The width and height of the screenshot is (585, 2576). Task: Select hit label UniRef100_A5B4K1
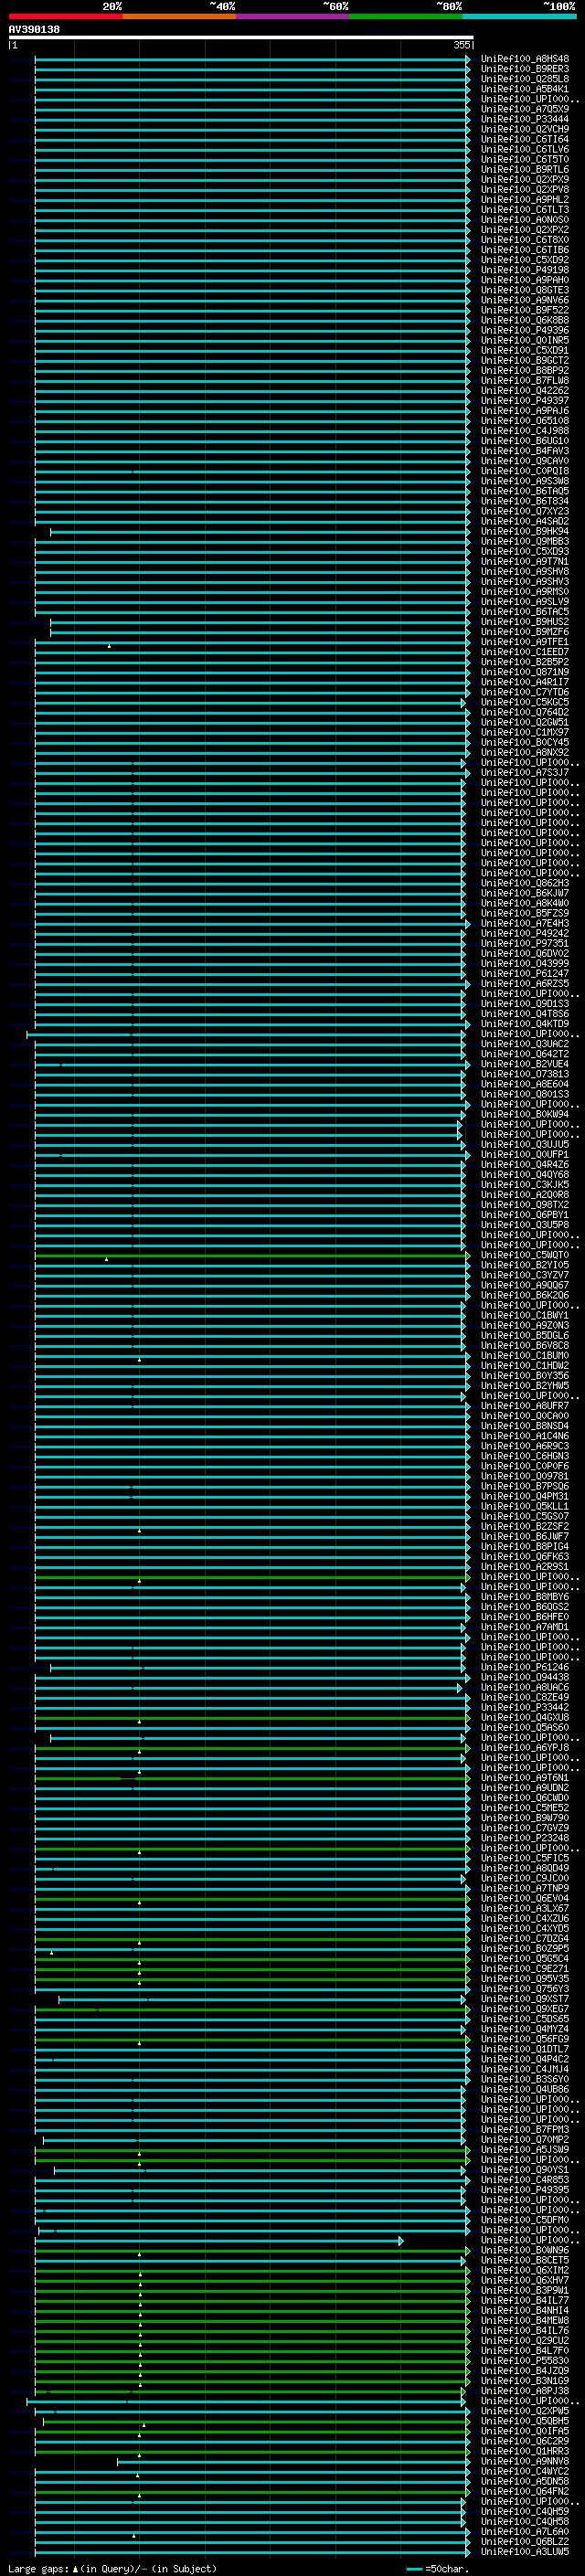(525, 89)
